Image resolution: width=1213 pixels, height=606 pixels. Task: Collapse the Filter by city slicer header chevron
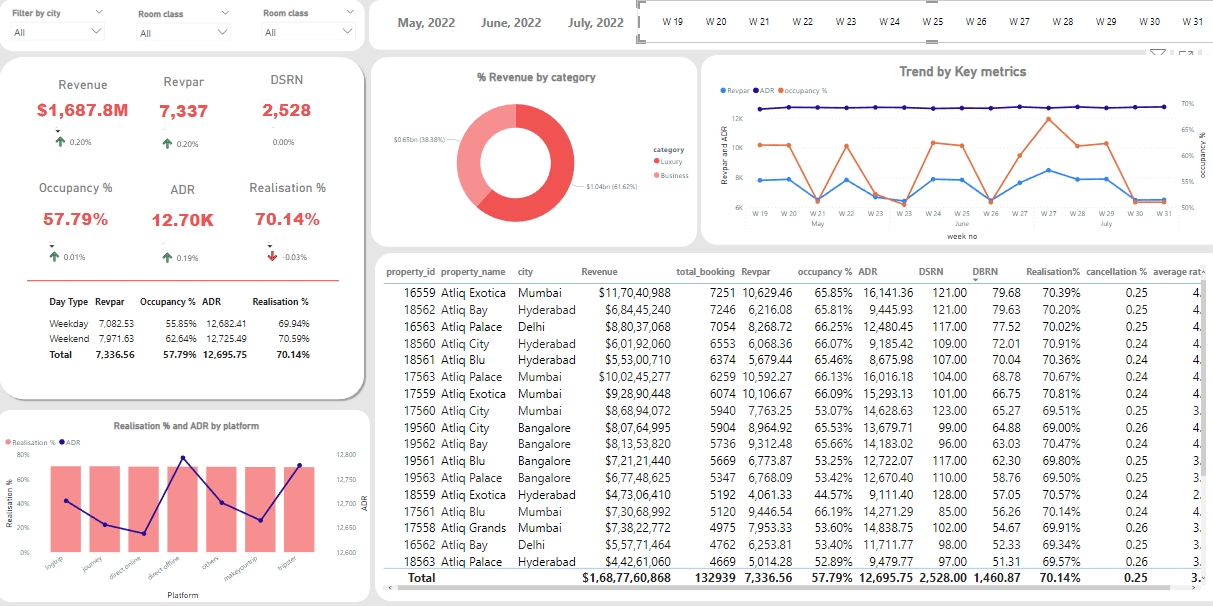[99, 11]
